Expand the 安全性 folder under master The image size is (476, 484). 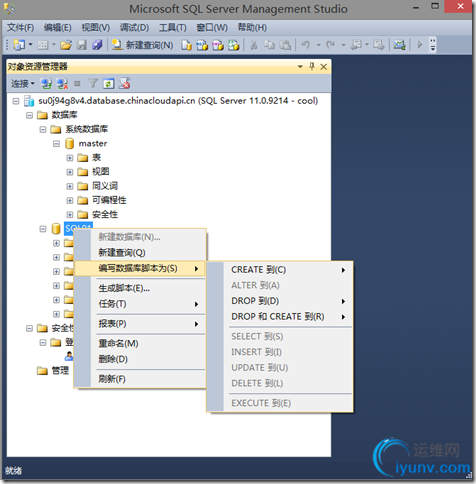(70, 215)
